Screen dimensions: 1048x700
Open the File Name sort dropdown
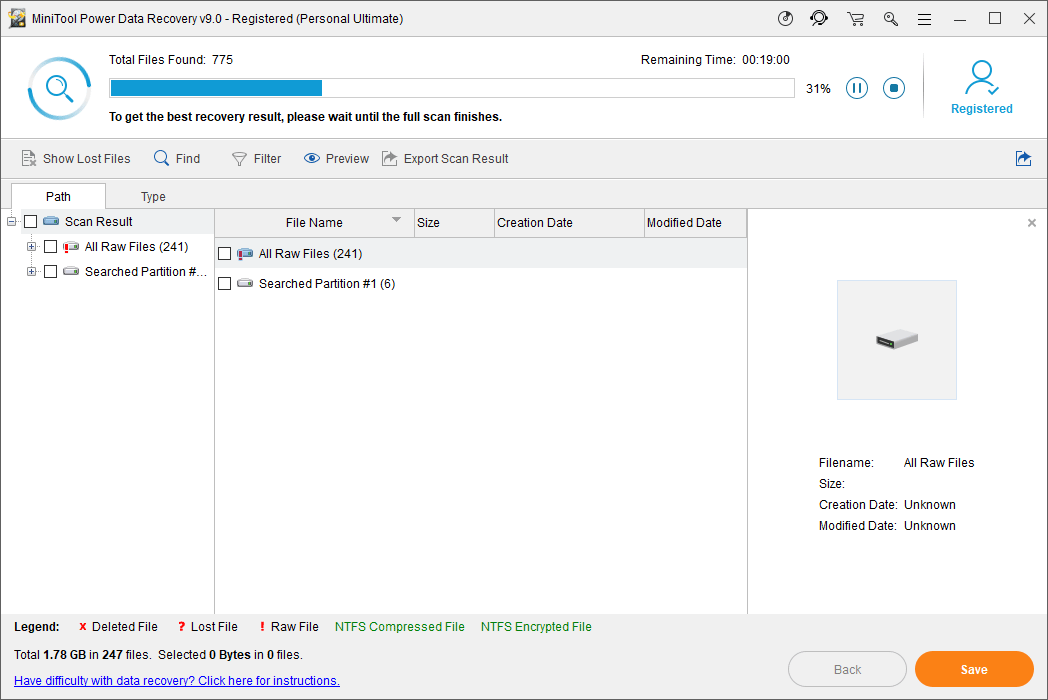(x=397, y=222)
